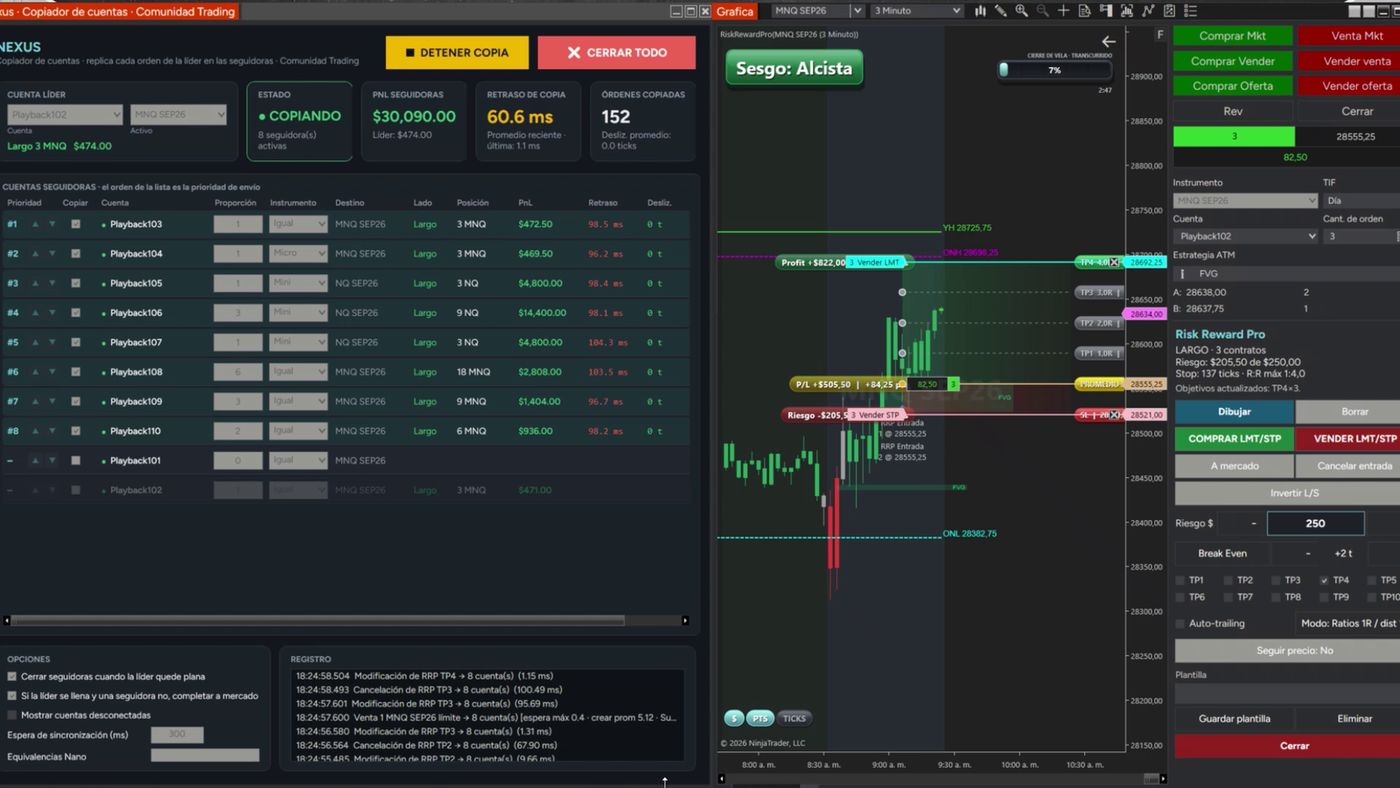Enable the Auto-trailing checkbox
Screen dimensions: 1400x788
tap(1180, 623)
